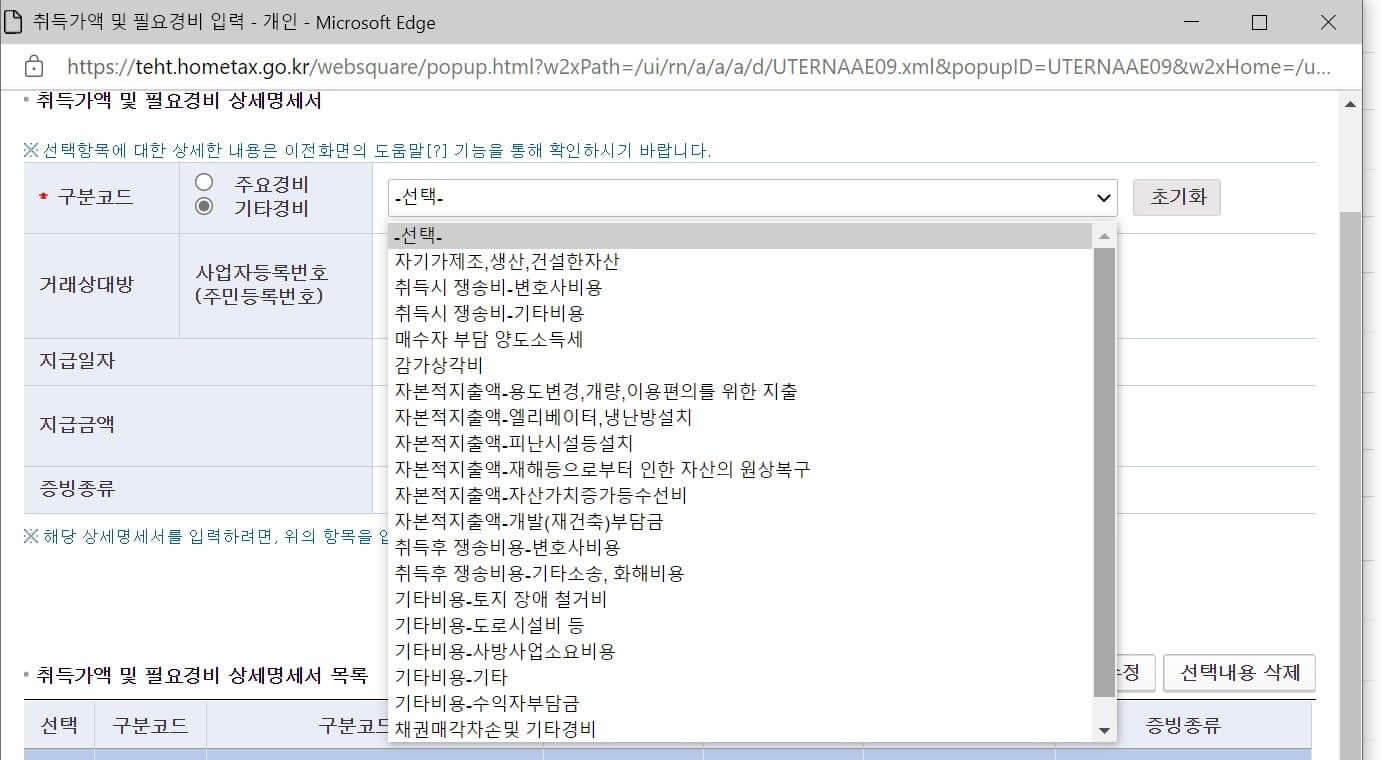Image resolution: width=1384 pixels, height=760 pixels.
Task: Choose 자본적지출액-피난시설등설치 option
Action: 741,444
